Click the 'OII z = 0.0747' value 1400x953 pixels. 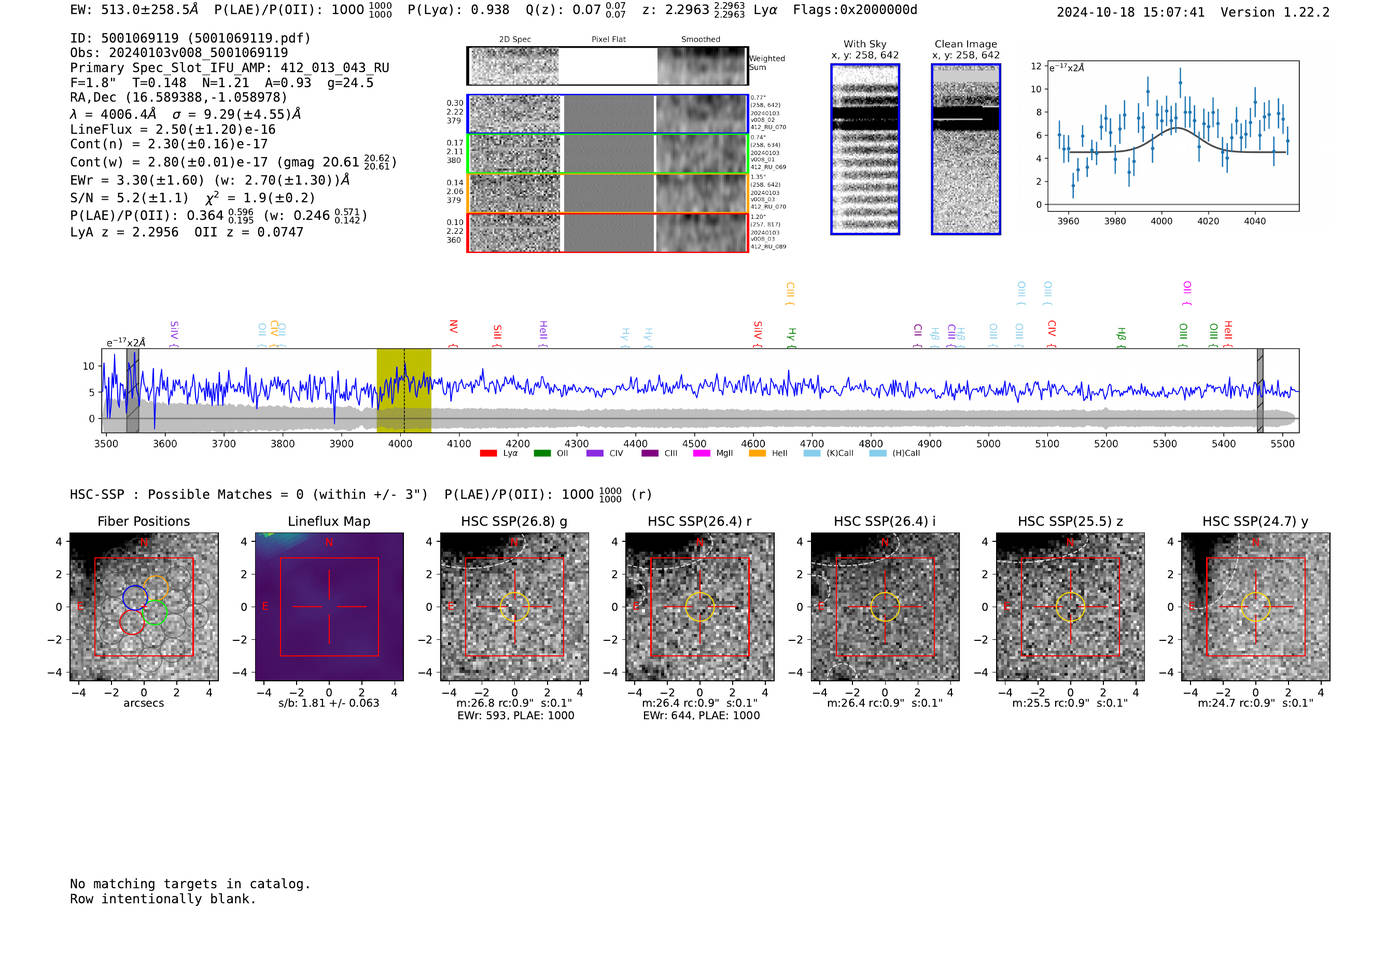click(249, 232)
